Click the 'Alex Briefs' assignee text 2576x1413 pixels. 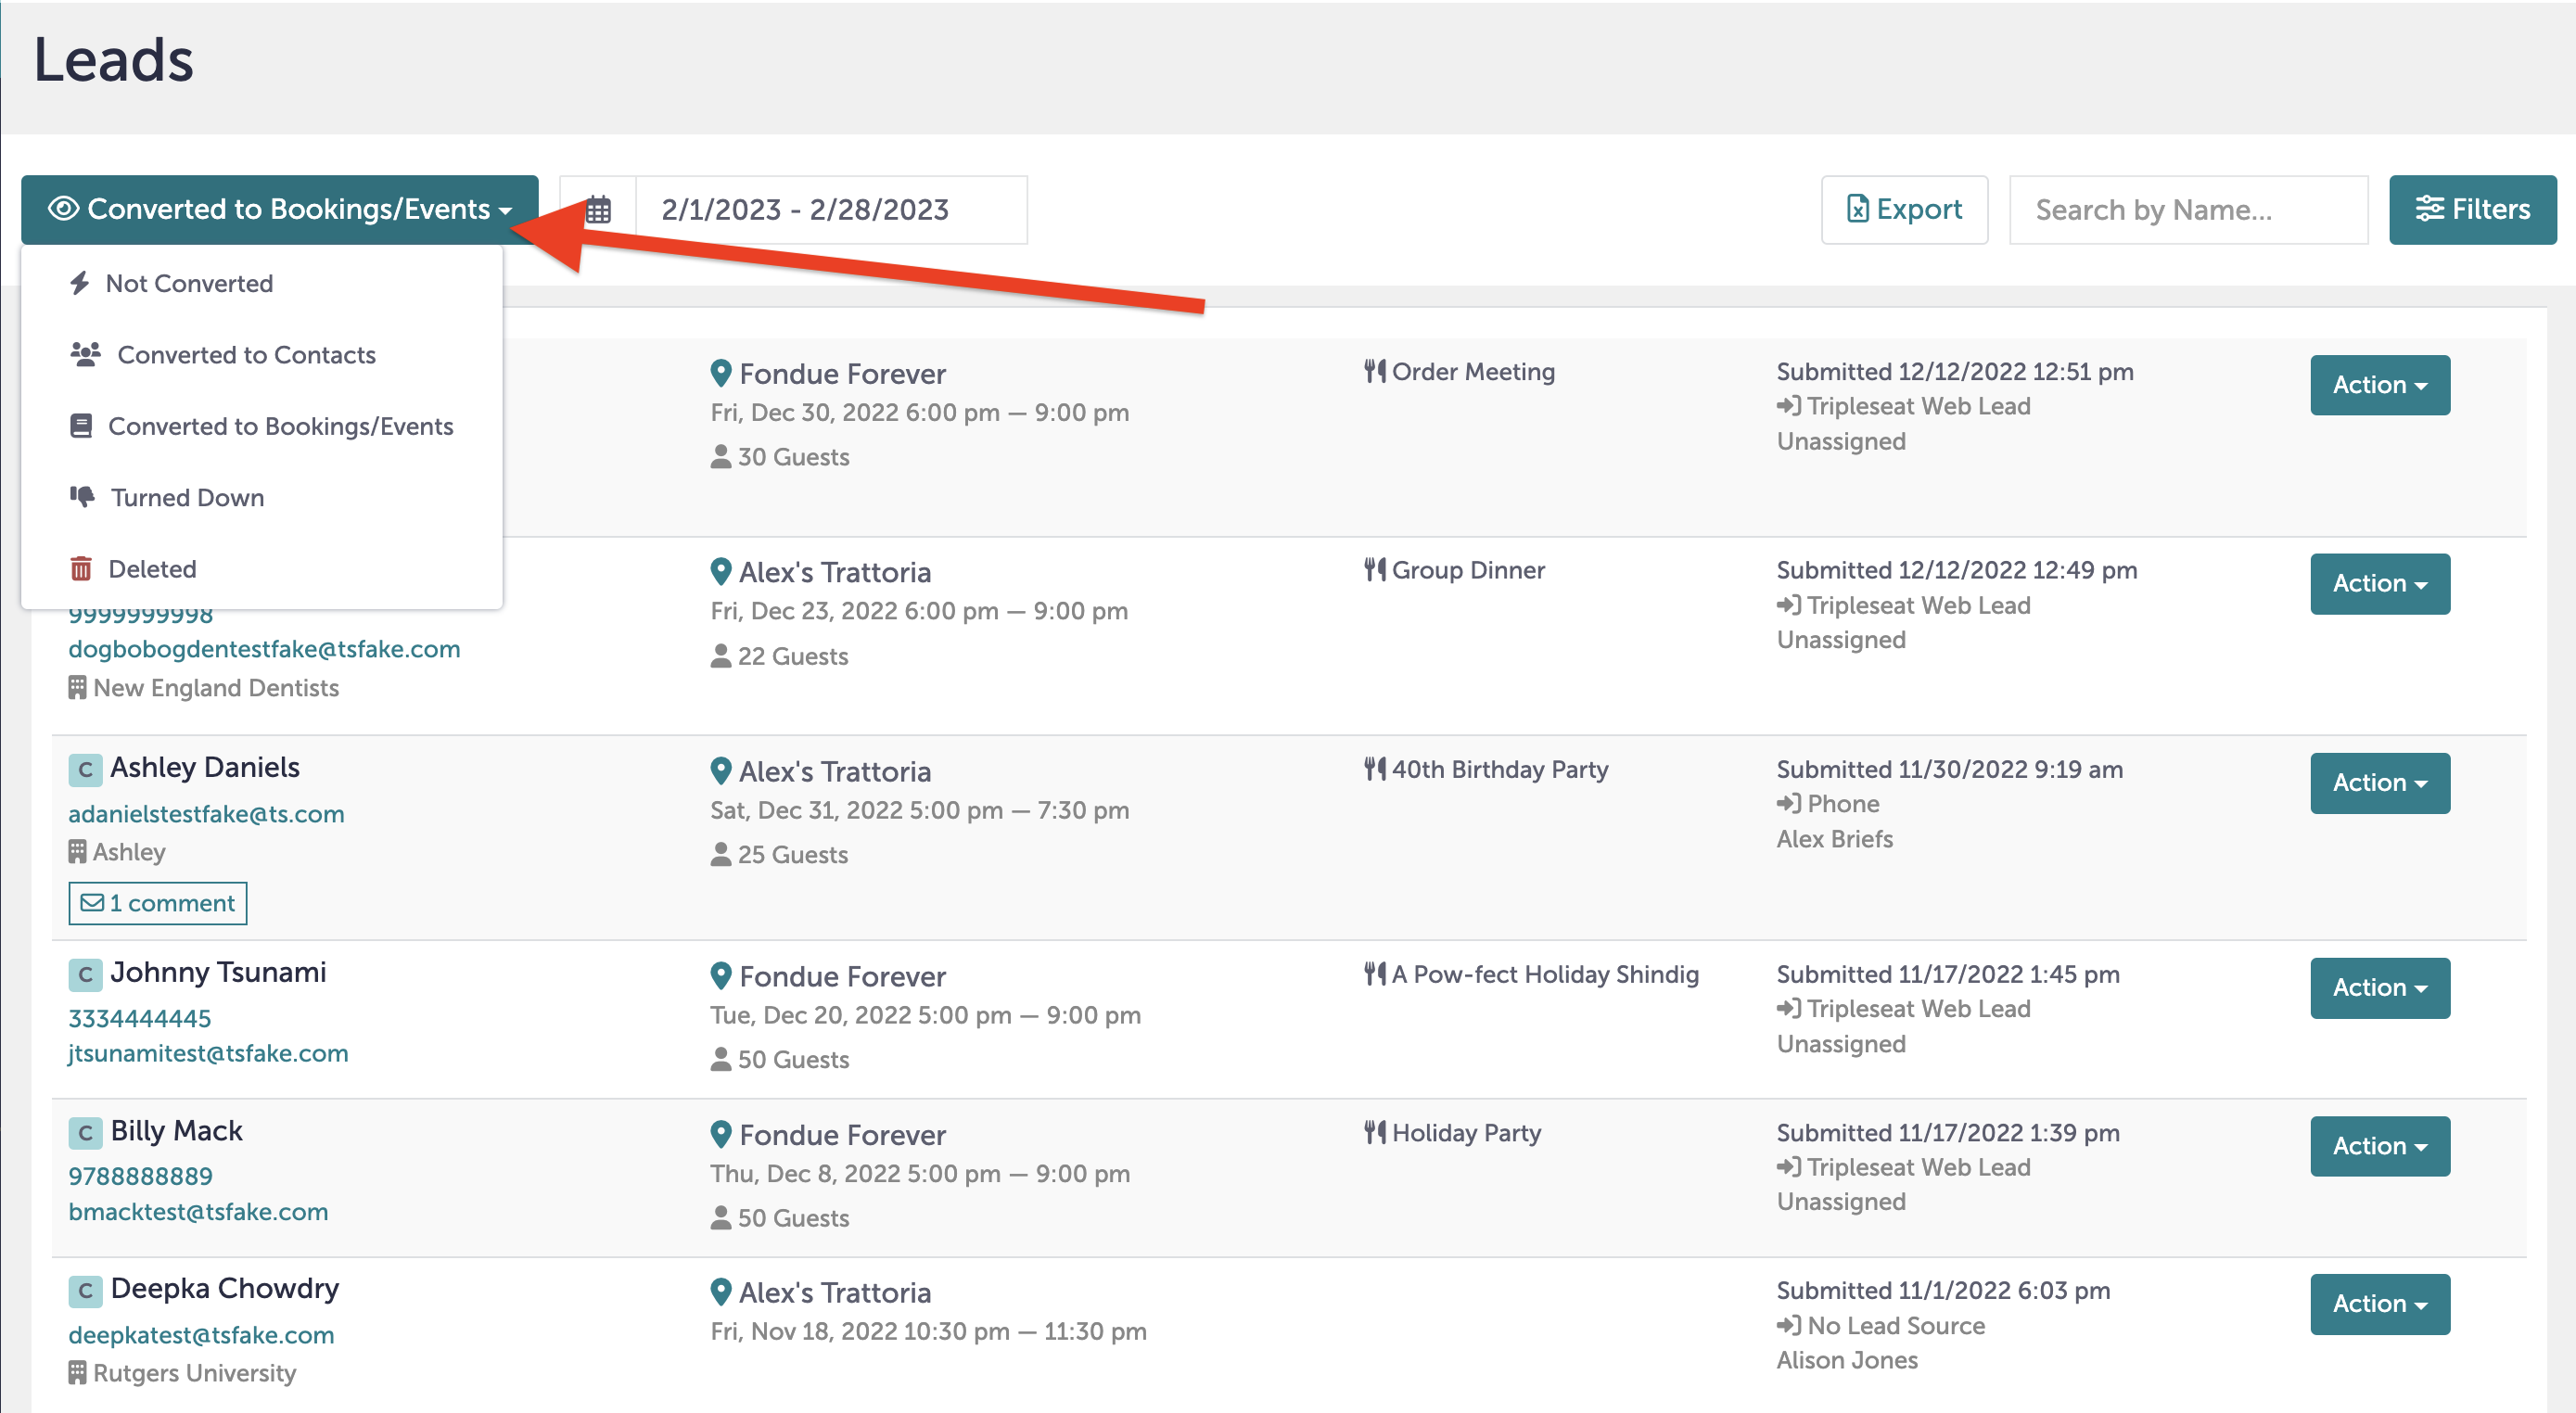click(1834, 839)
